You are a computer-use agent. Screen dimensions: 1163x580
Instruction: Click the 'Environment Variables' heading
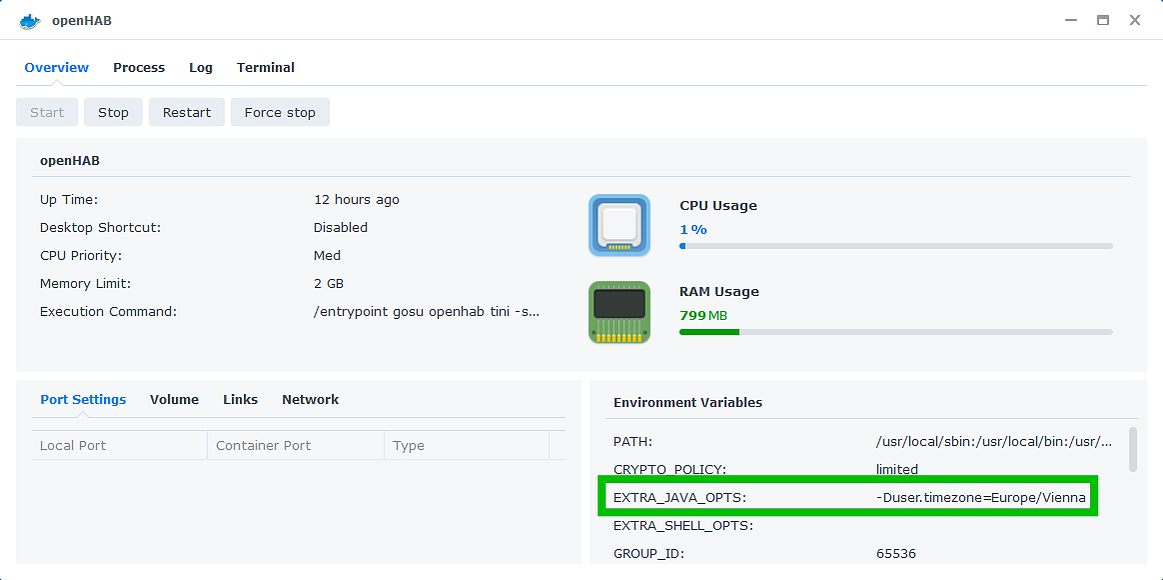point(688,403)
